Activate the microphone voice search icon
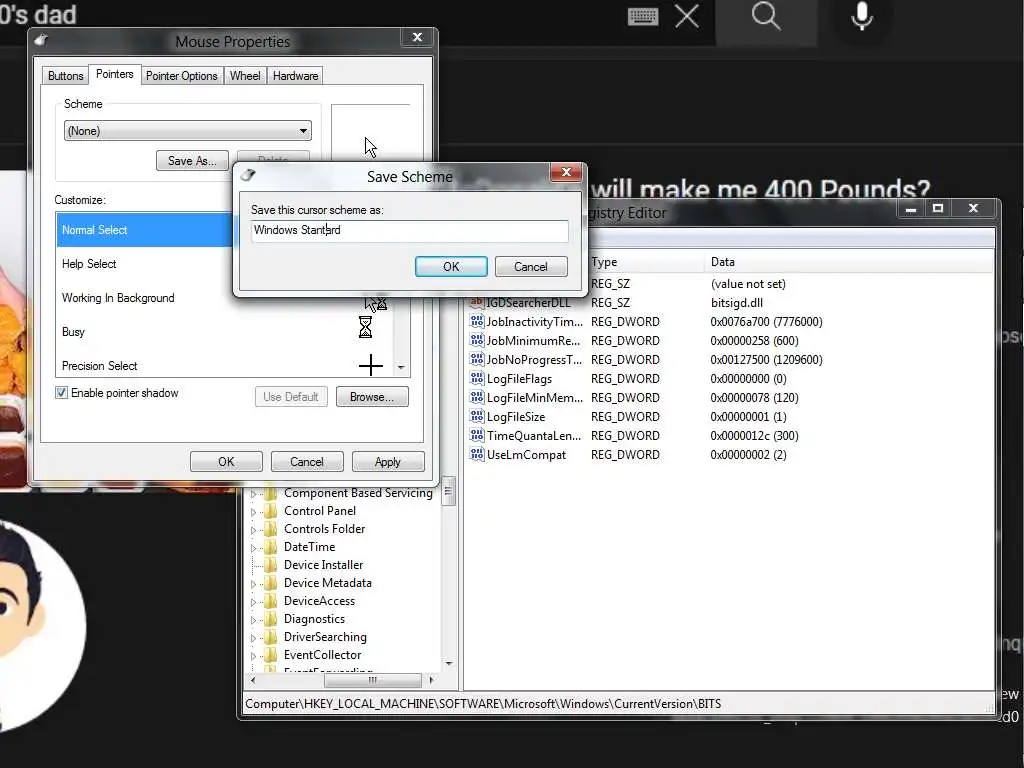This screenshot has height=768, width=1024. click(862, 16)
